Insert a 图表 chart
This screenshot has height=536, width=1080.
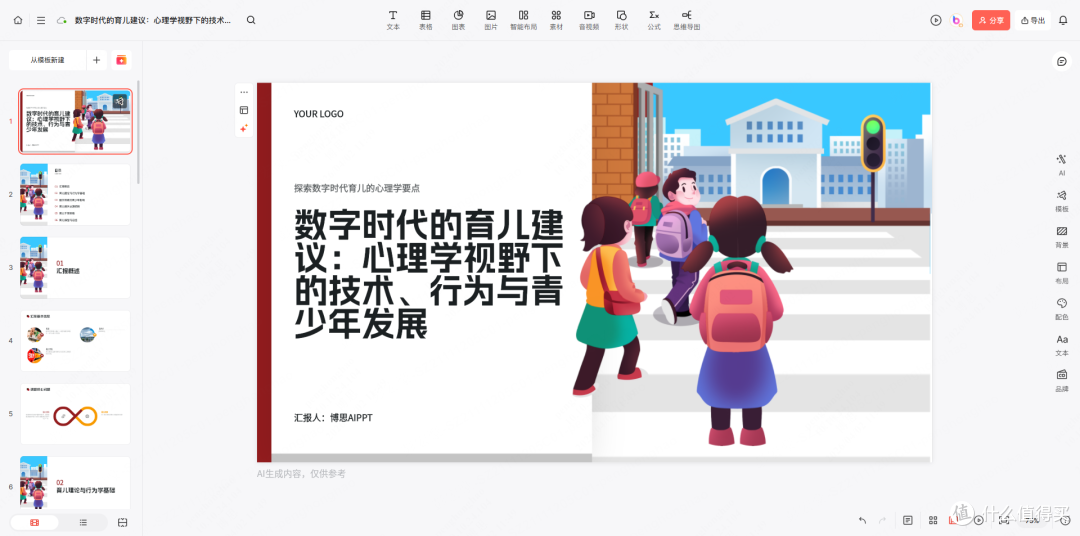pyautogui.click(x=458, y=20)
